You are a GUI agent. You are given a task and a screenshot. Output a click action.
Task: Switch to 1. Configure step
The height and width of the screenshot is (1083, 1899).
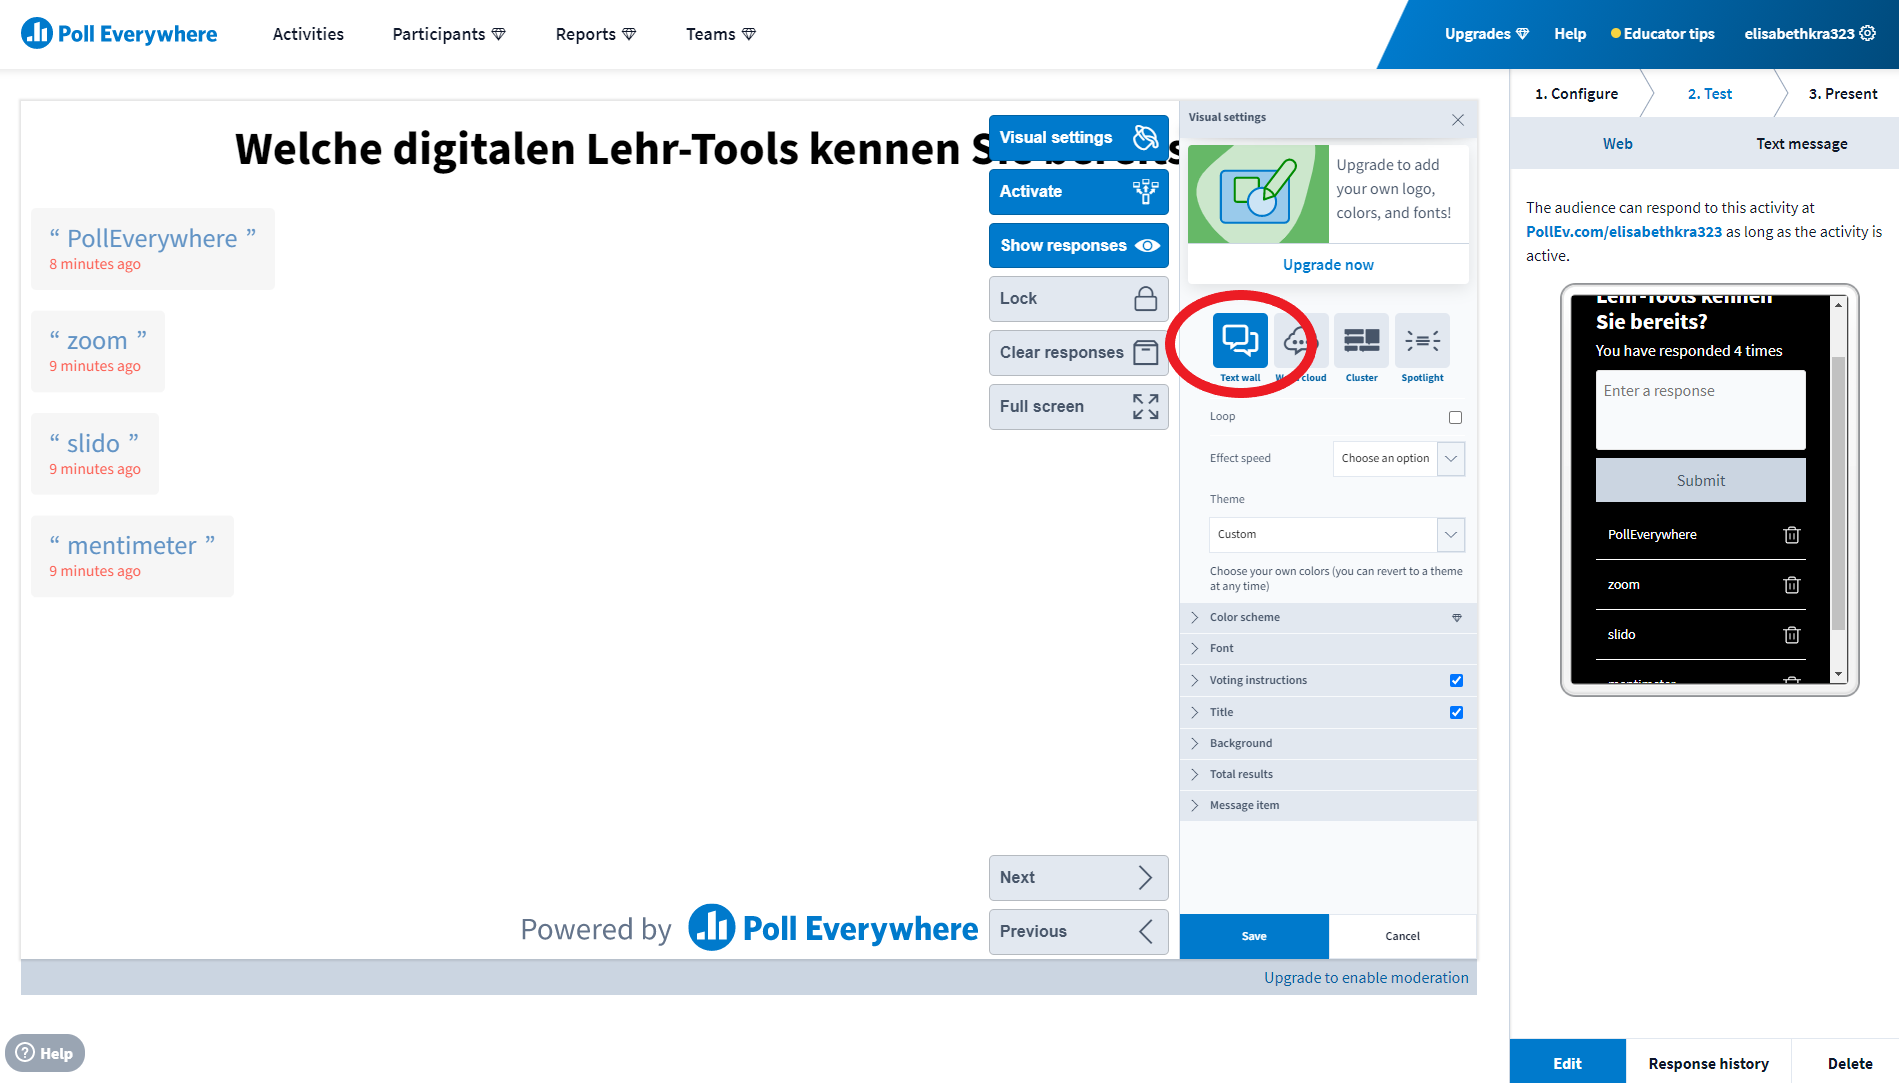click(x=1576, y=94)
